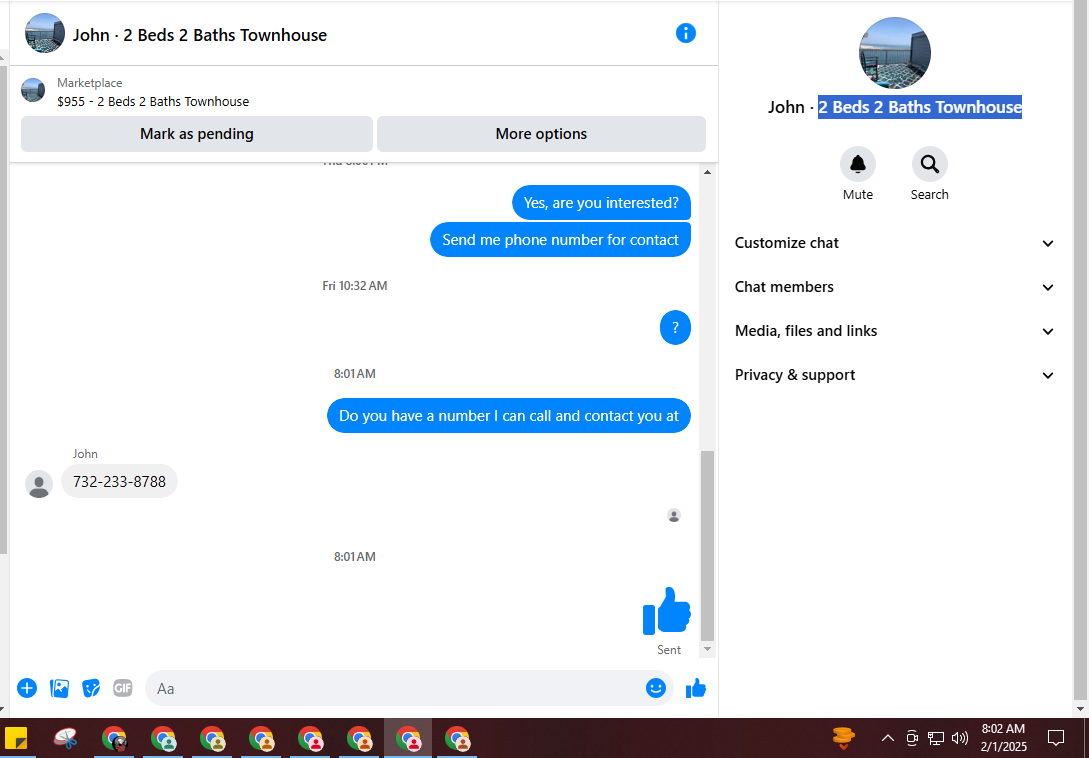Open more actions with the blue plus icon
The width and height of the screenshot is (1089, 758).
(27, 689)
